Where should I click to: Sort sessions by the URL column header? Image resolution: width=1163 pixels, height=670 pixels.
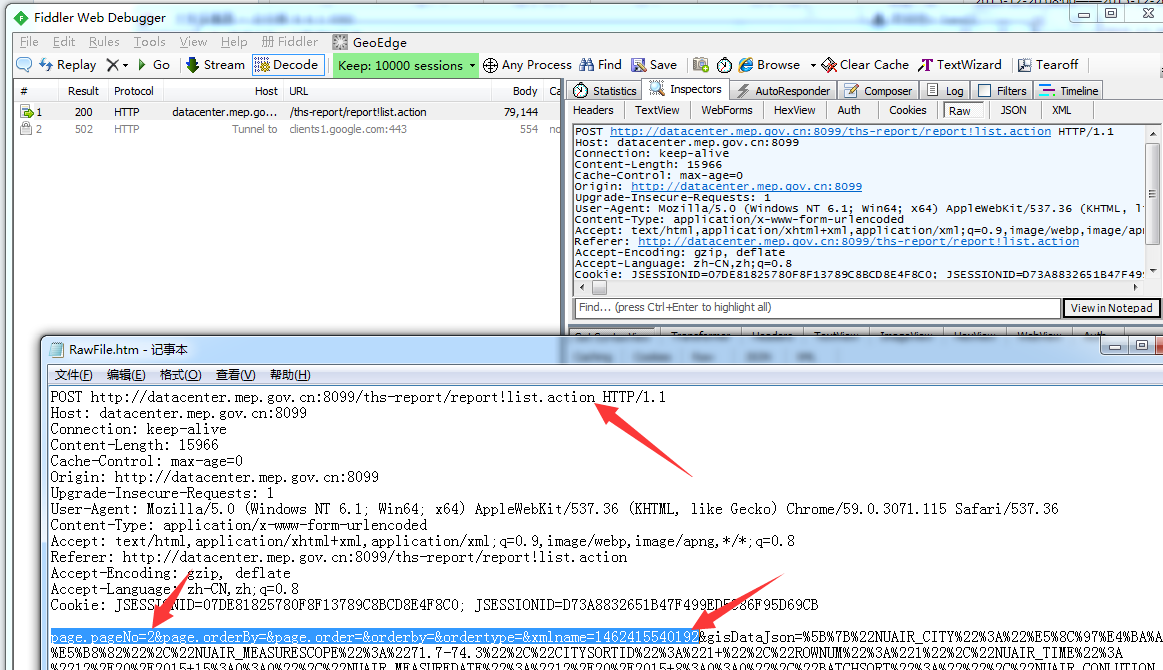pyautogui.click(x=387, y=91)
